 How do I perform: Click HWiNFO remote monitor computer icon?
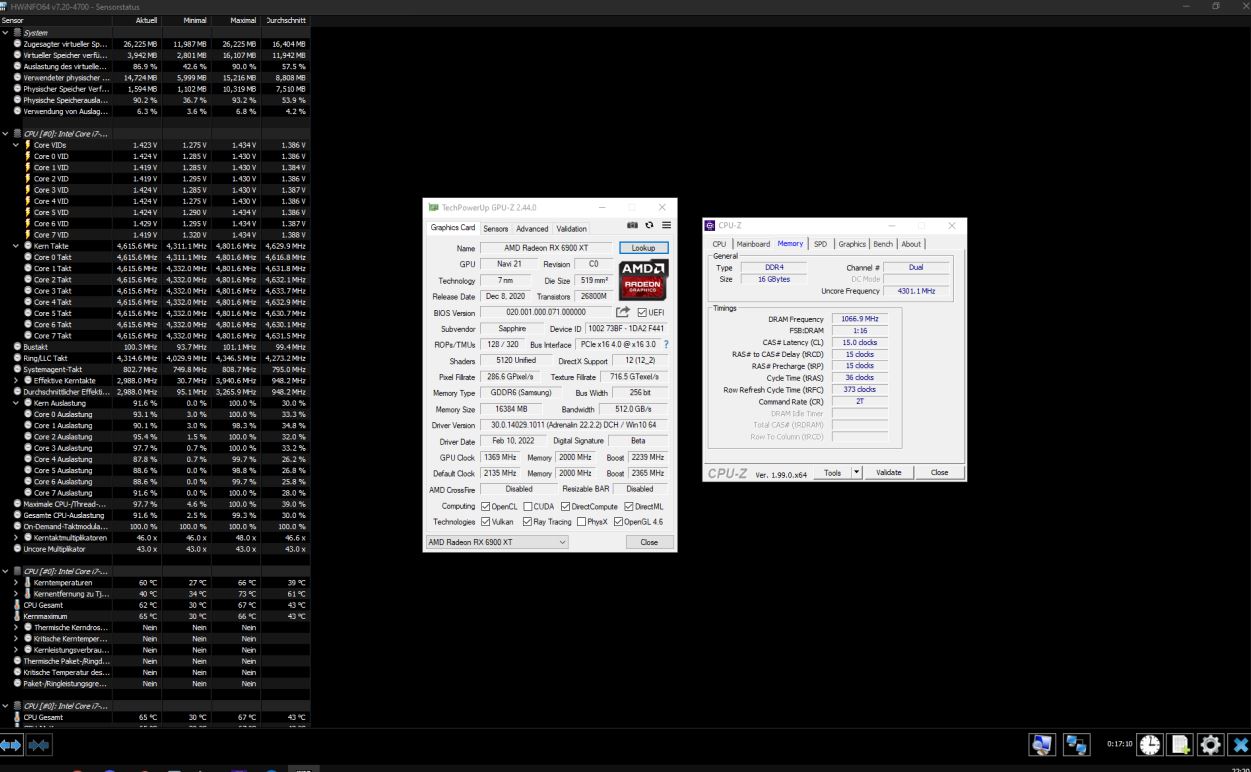coord(1043,744)
